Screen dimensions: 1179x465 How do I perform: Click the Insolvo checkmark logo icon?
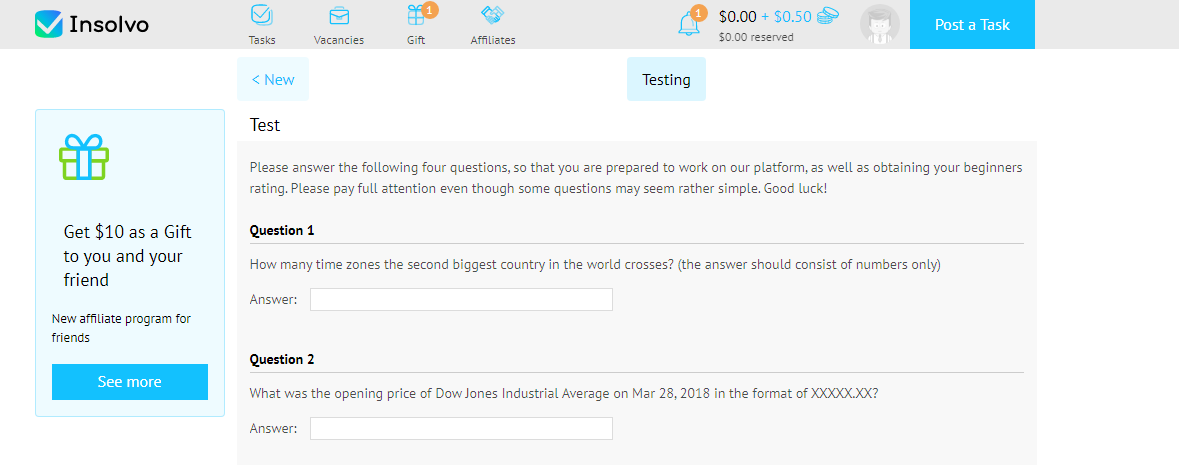(x=48, y=24)
